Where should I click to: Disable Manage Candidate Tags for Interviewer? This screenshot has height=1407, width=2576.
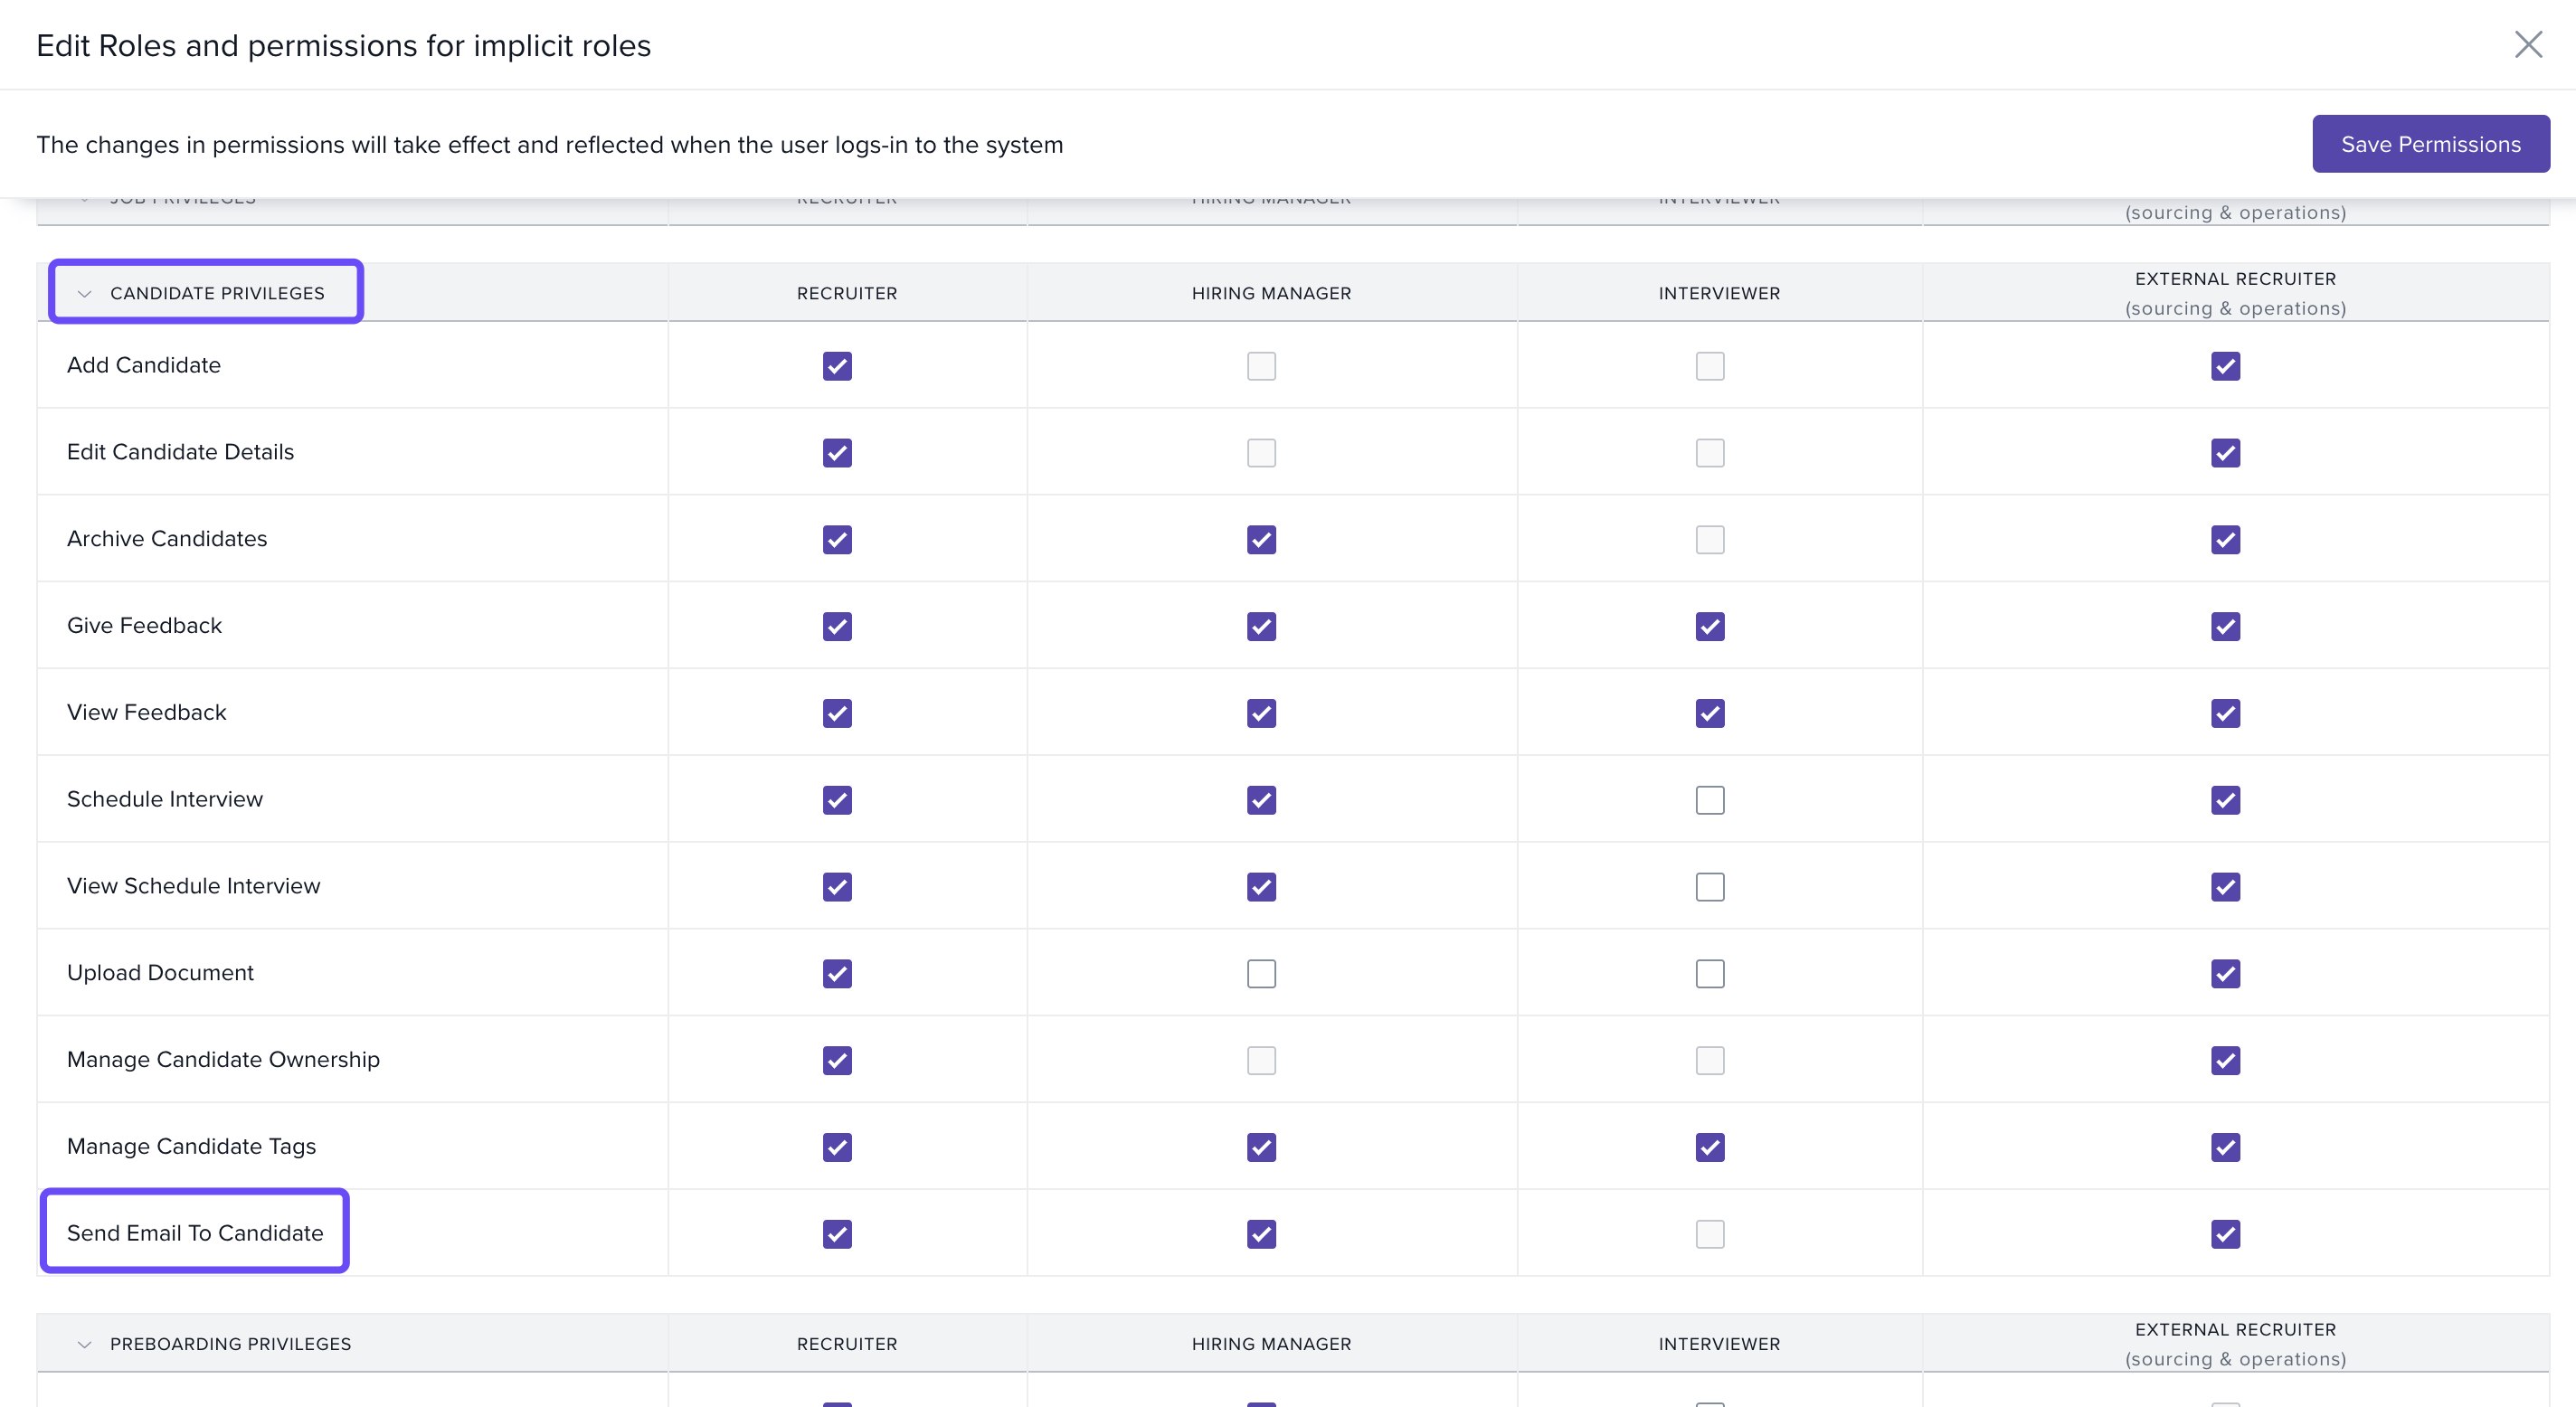[x=1709, y=1147]
